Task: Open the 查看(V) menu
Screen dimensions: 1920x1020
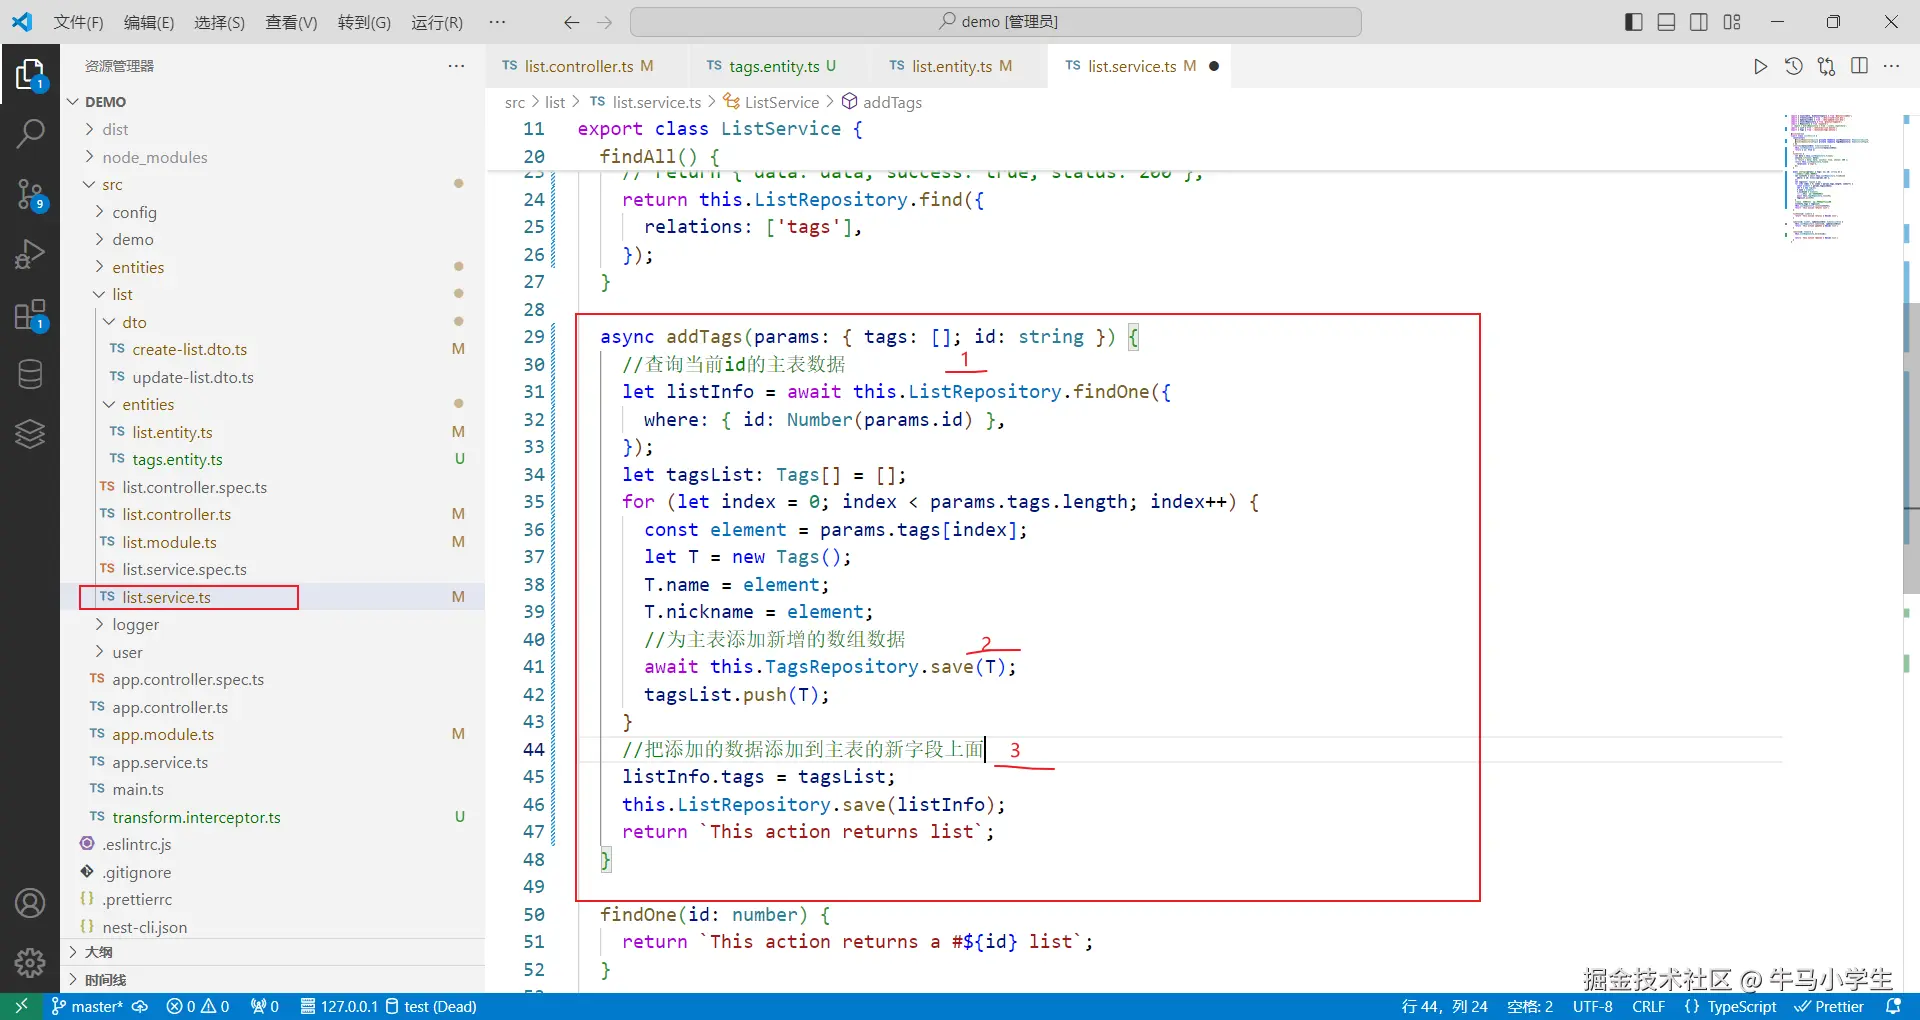Action: pyautogui.click(x=290, y=22)
